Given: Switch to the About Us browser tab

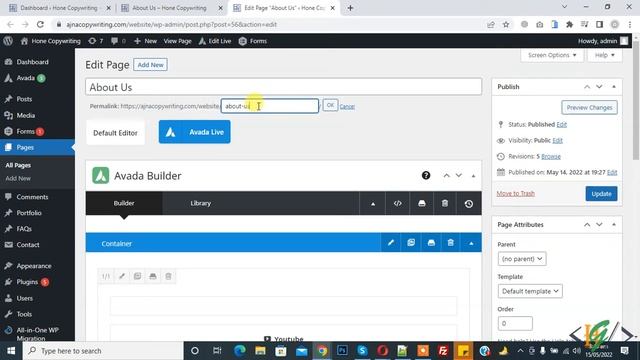Looking at the screenshot, I should 169,8.
